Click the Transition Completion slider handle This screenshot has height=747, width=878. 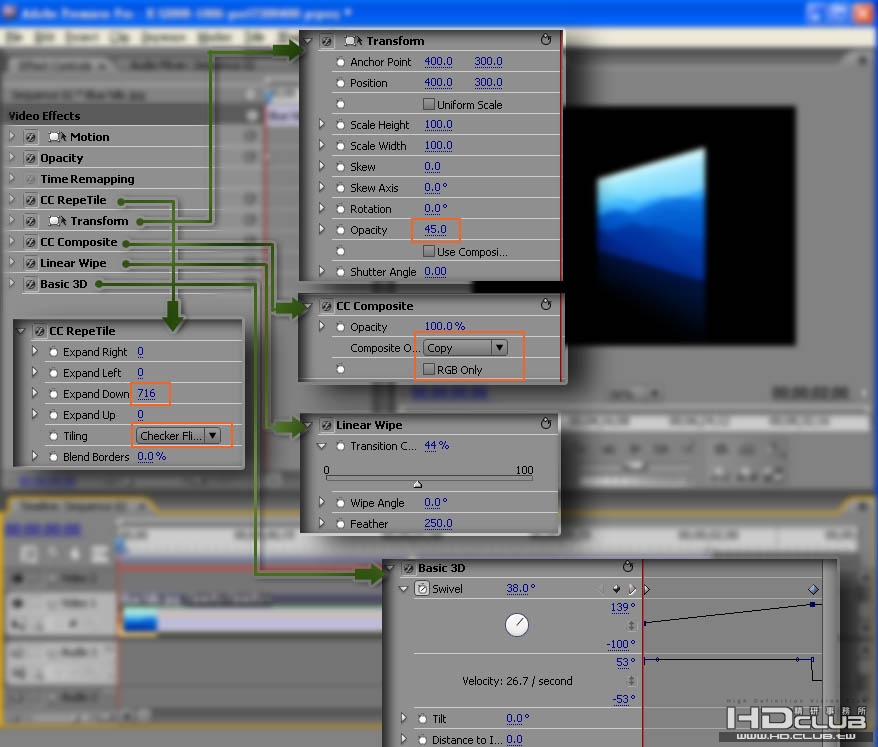[417, 484]
